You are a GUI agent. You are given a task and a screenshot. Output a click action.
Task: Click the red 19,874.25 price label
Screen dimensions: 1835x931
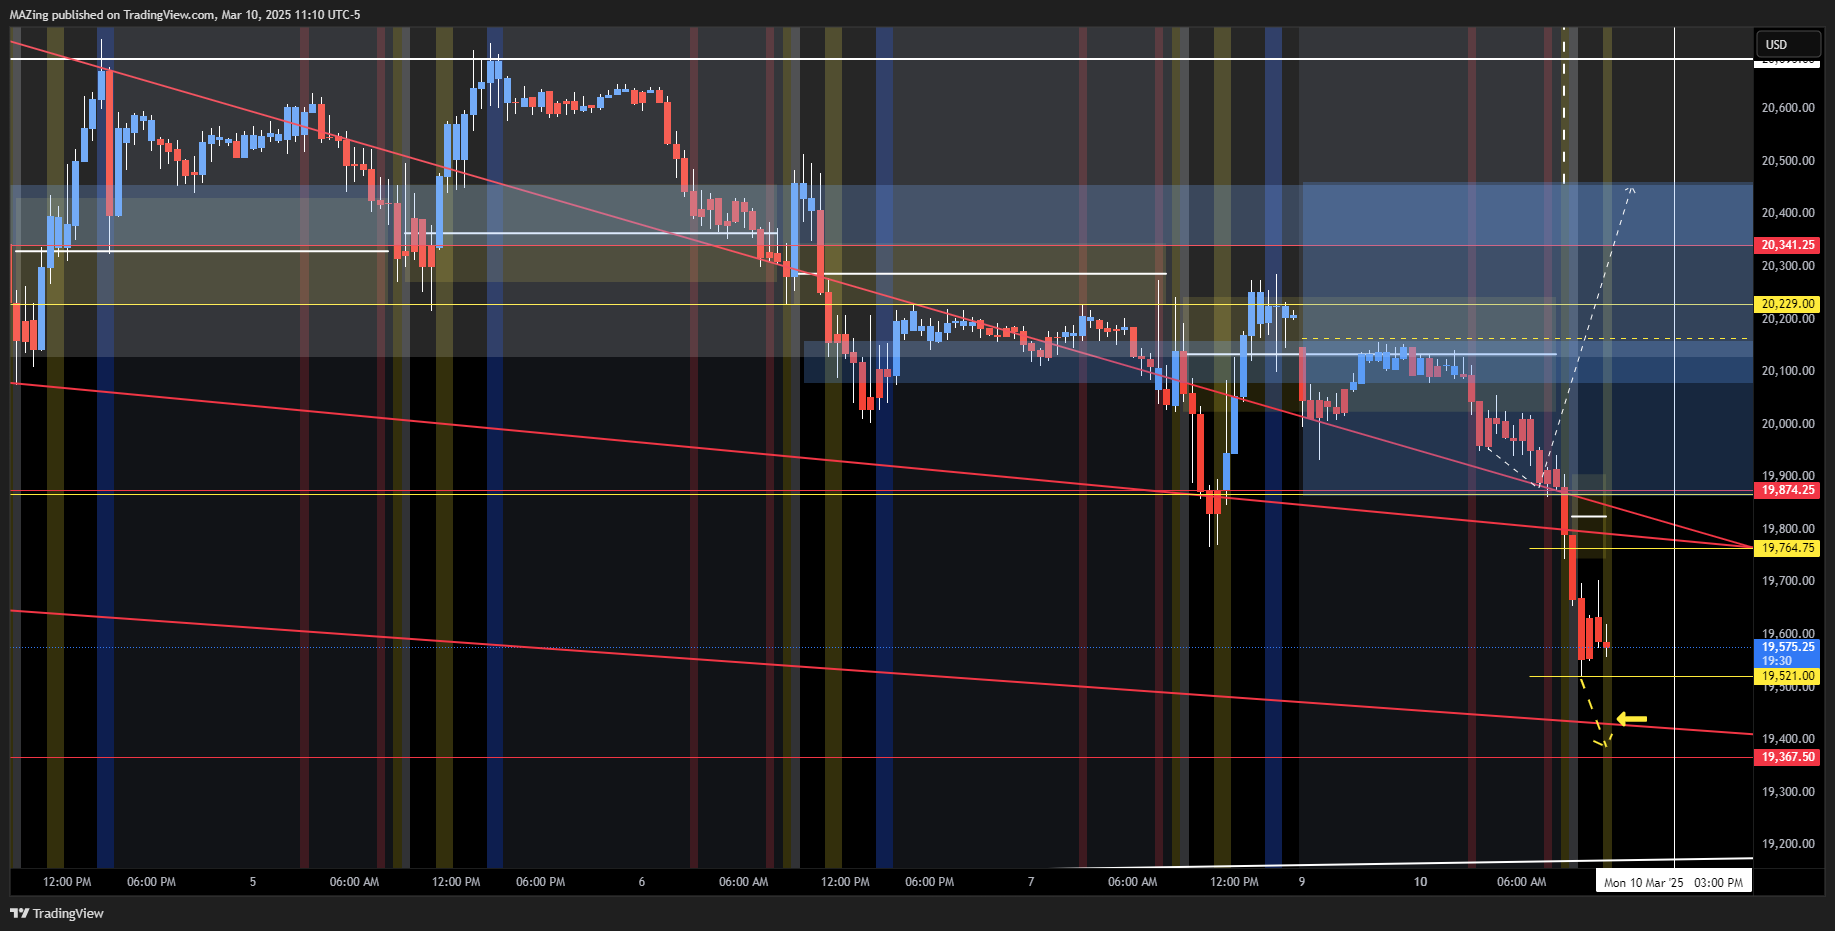1787,490
